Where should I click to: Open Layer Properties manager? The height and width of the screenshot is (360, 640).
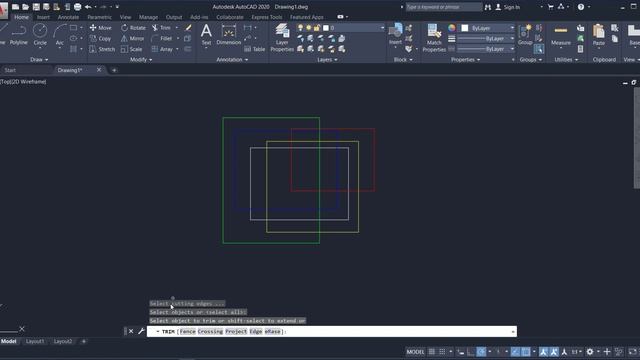click(x=282, y=38)
